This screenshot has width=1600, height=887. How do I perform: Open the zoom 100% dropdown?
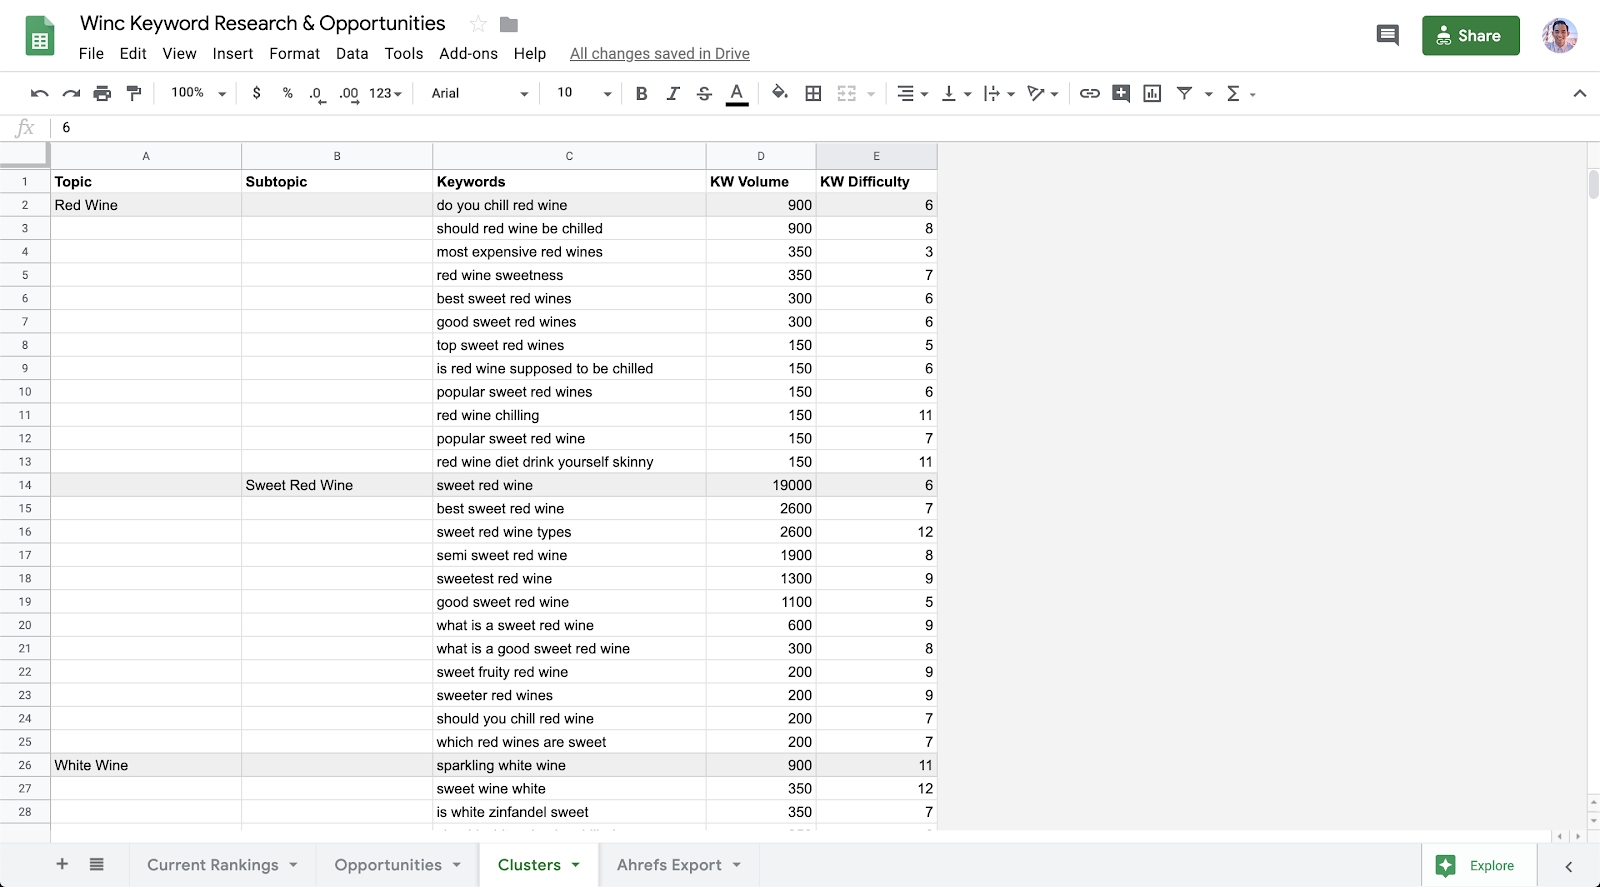click(198, 93)
